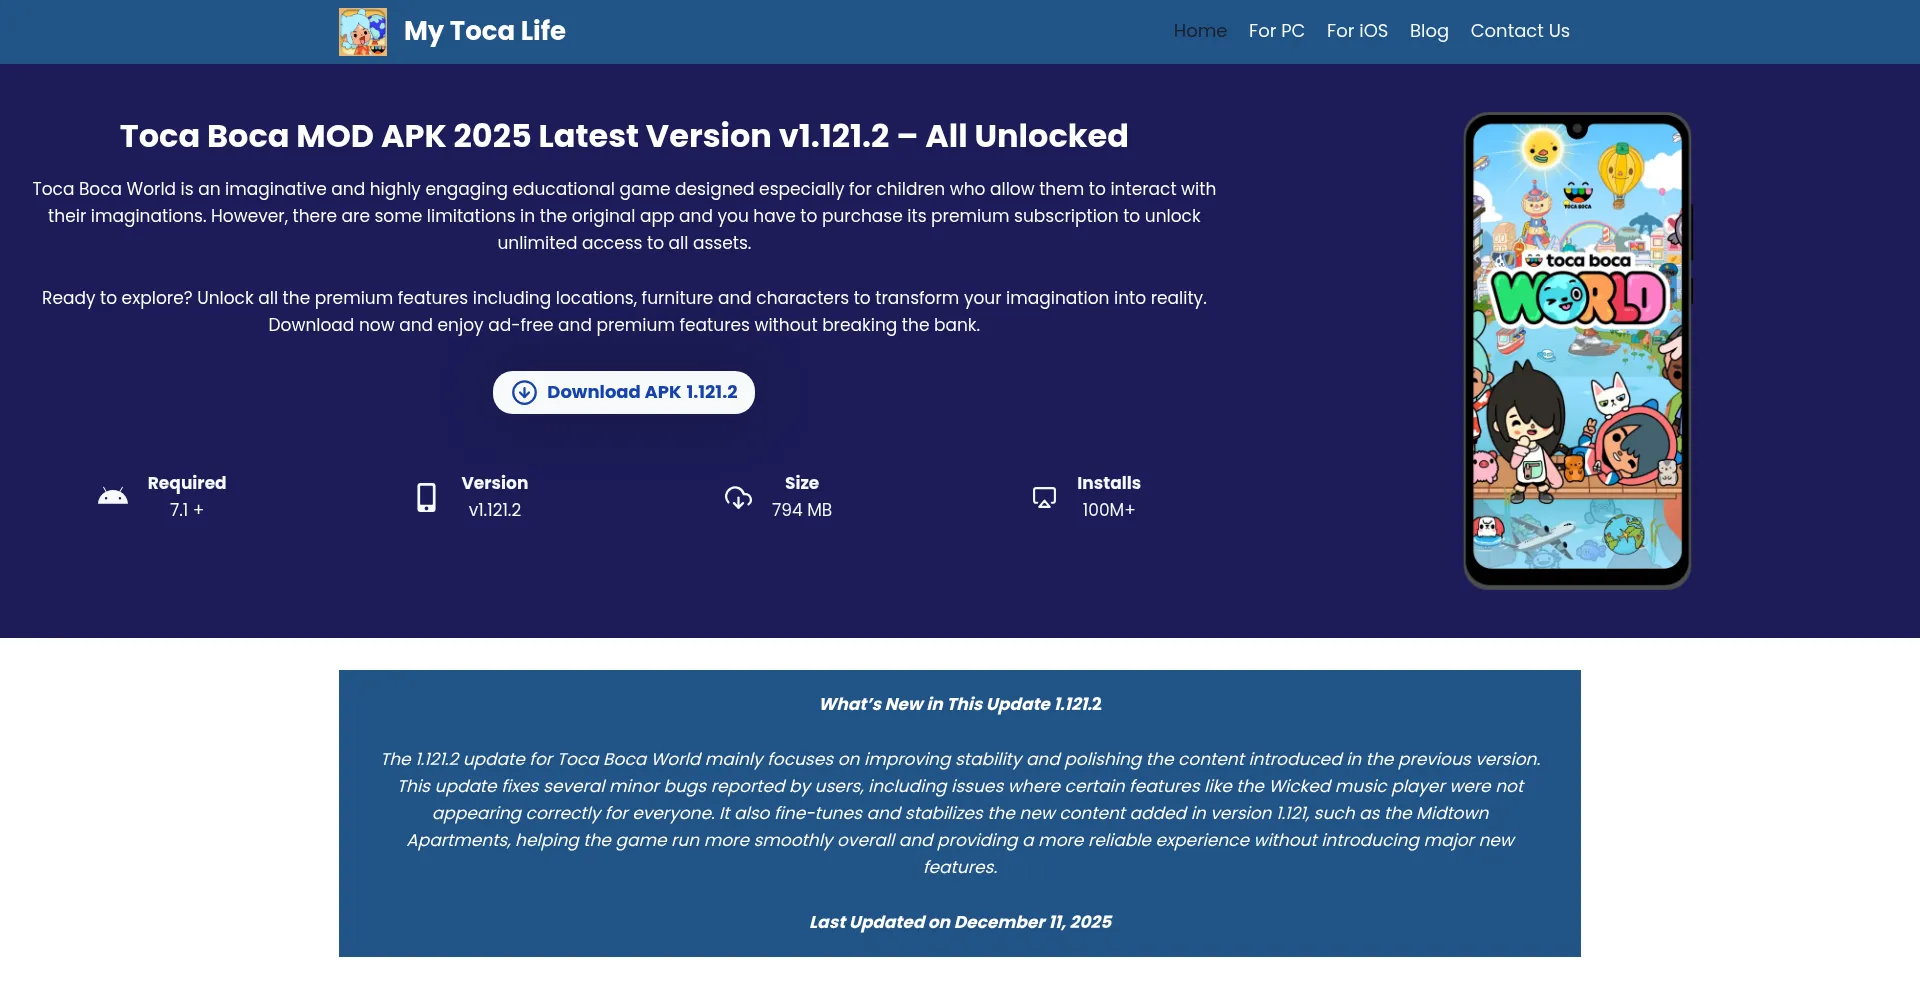This screenshot has width=1920, height=993.
Task: Select For iOS in the navigation
Action: point(1357,31)
